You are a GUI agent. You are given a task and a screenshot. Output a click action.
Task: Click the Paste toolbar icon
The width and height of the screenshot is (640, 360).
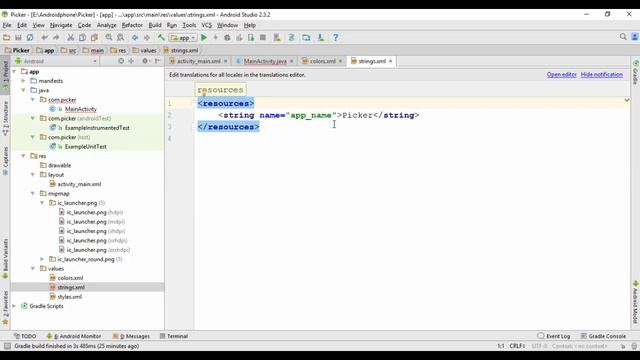pyautogui.click(x=94, y=38)
